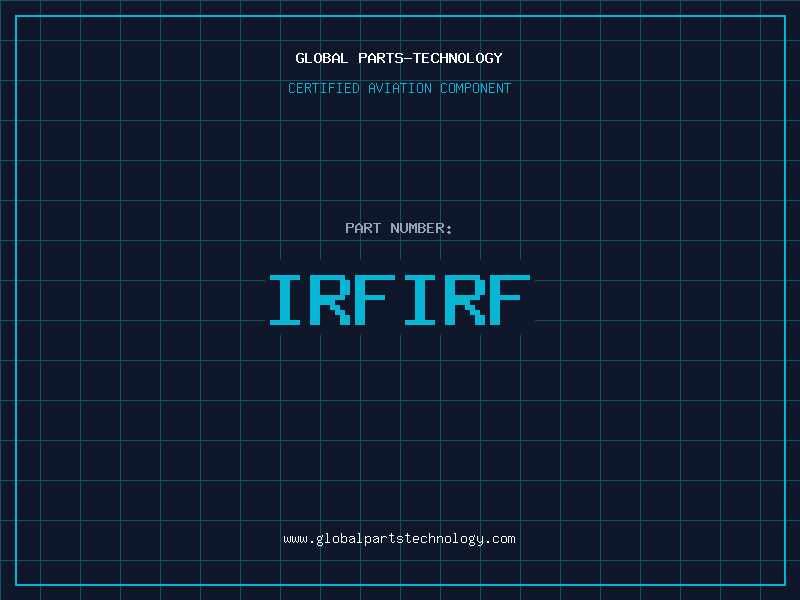Click the PART NUMBER: label
Viewport: 800px width, 600px height.
[x=399, y=228]
